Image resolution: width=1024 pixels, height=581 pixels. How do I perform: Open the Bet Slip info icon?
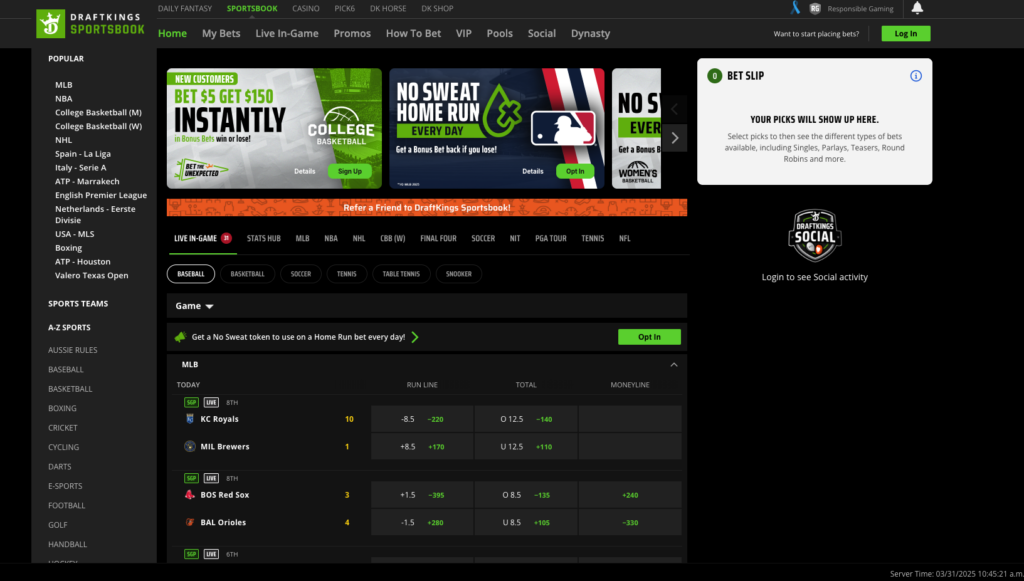pos(915,76)
